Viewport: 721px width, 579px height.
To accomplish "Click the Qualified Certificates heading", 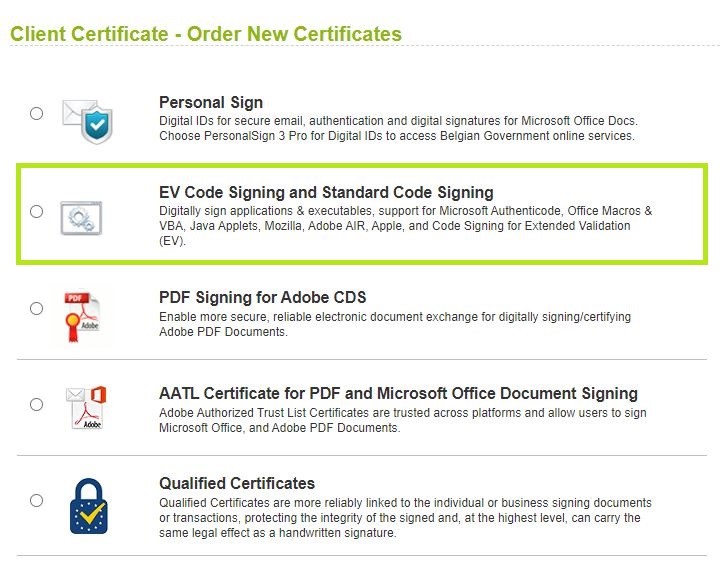I will [237, 483].
